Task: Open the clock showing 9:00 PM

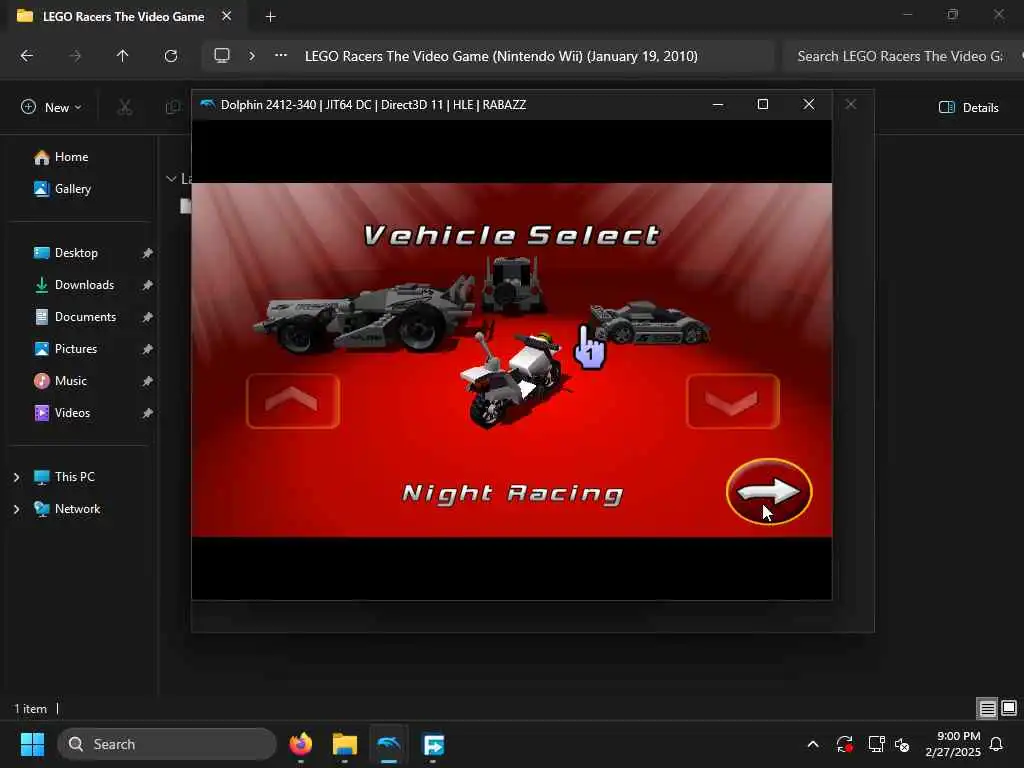Action: click(953, 744)
